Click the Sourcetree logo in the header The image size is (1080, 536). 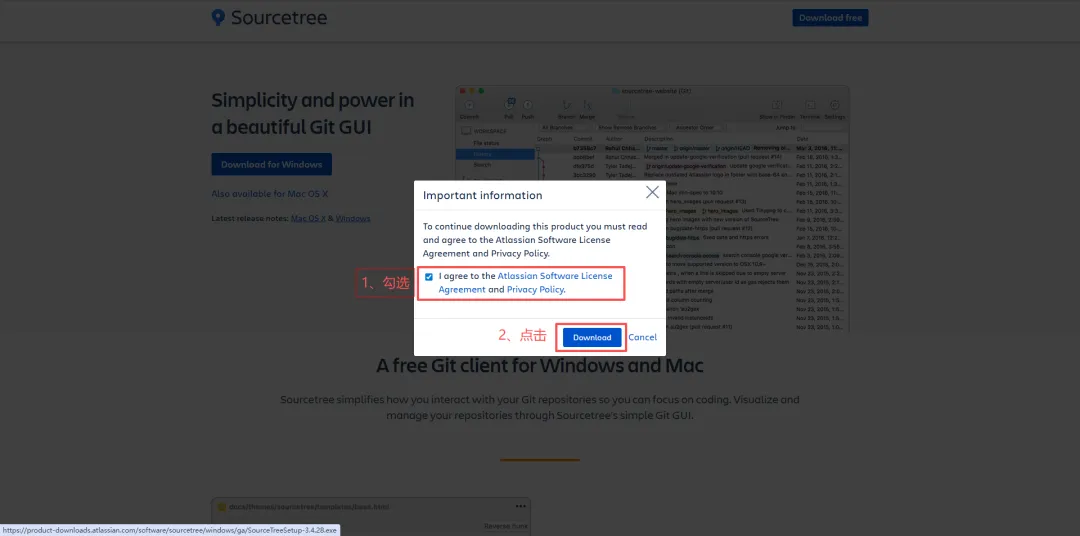click(x=269, y=18)
